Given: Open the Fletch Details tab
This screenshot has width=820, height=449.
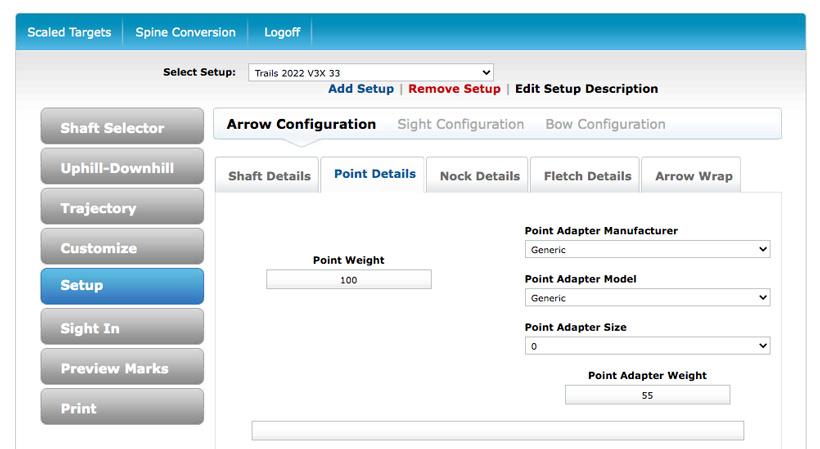Looking at the screenshot, I should 587,176.
